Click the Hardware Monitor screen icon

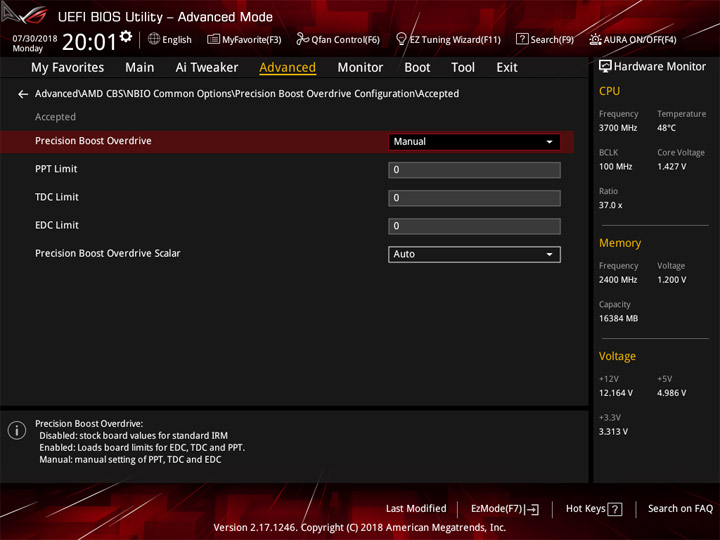tap(605, 67)
